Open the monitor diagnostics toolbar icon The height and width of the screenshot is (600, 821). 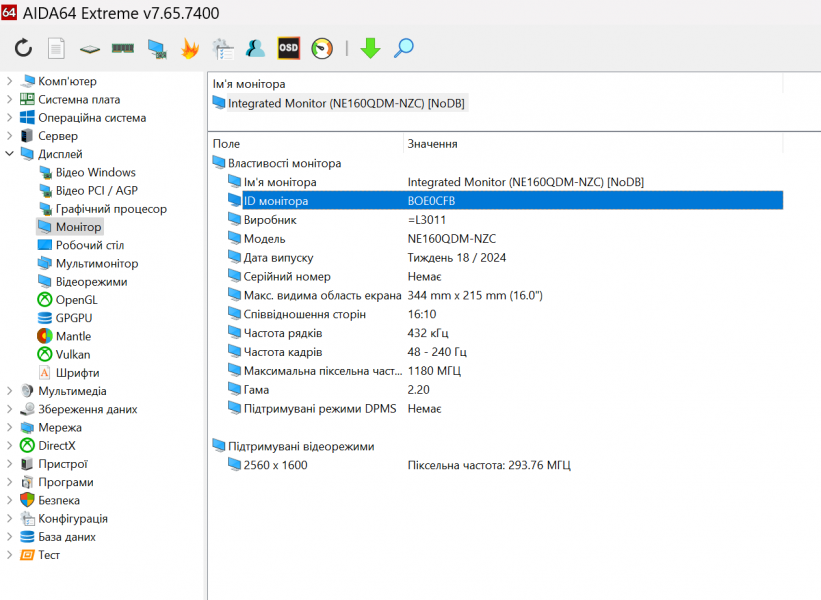tap(157, 49)
